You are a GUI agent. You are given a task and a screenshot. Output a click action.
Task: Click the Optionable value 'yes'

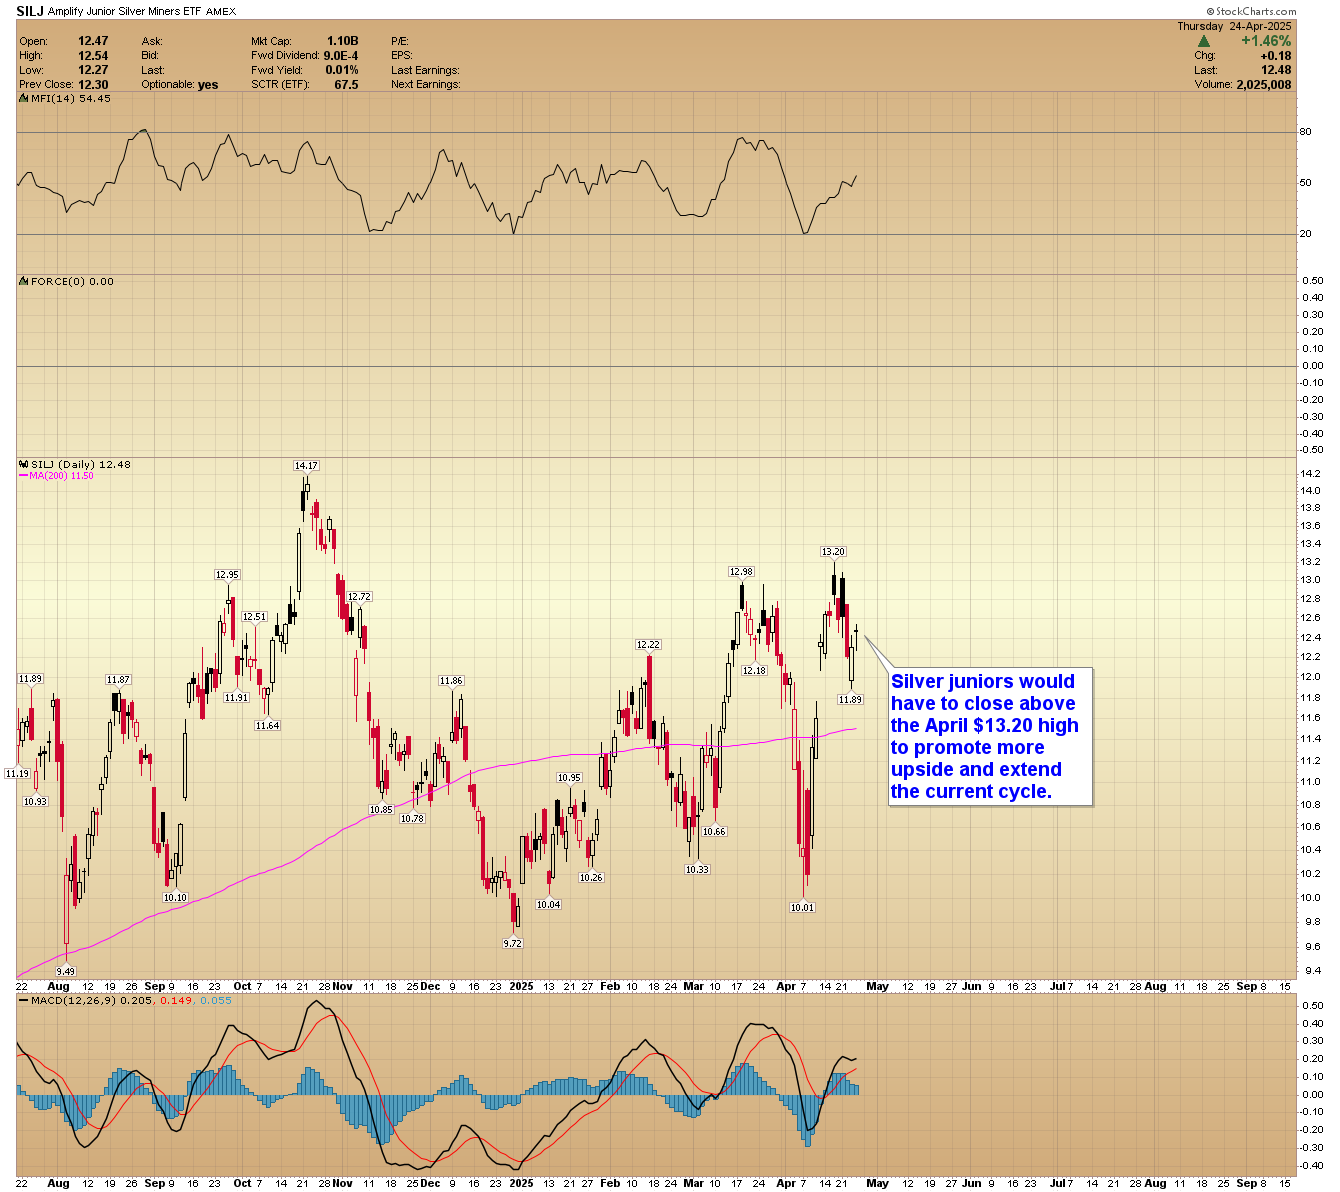coord(208,85)
